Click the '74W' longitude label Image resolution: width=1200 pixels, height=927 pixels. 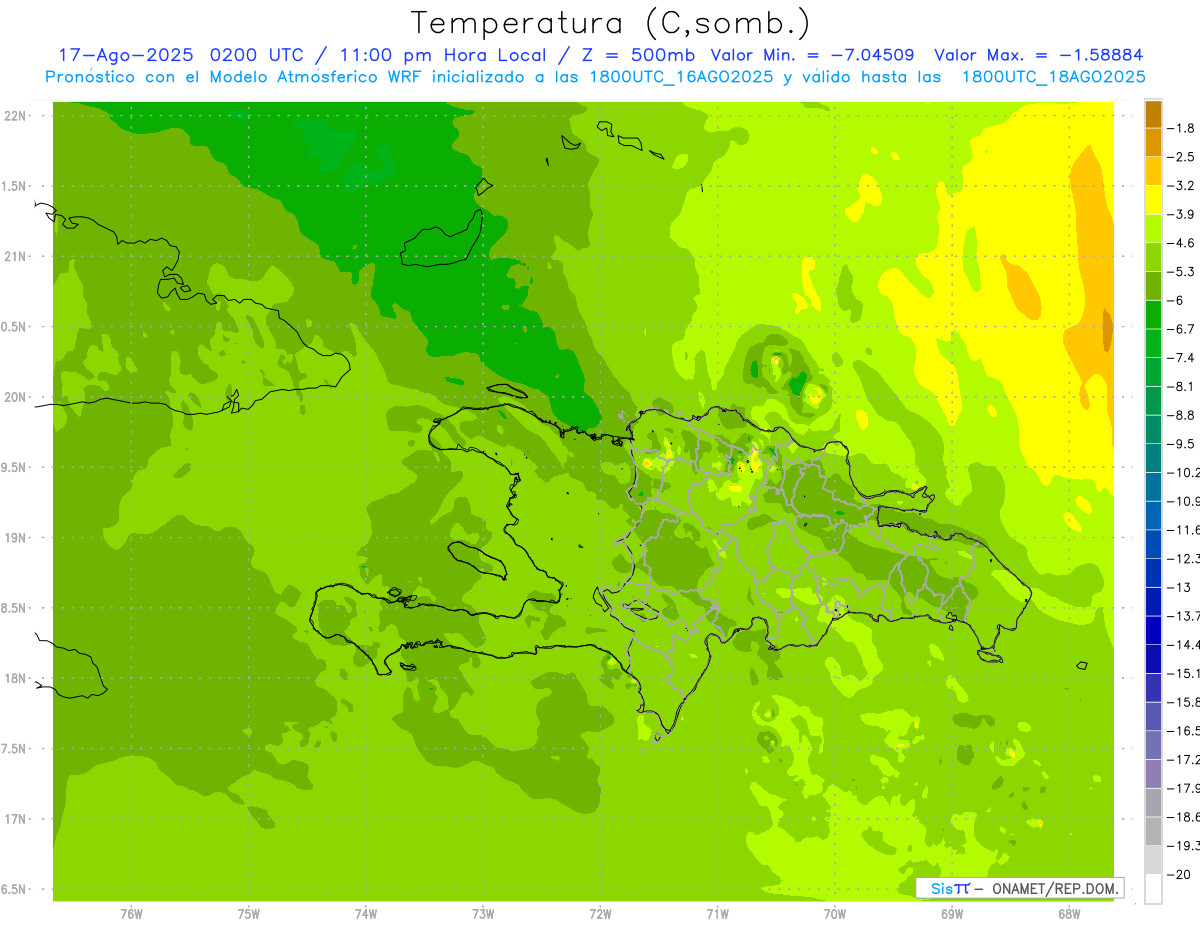coord(366,913)
